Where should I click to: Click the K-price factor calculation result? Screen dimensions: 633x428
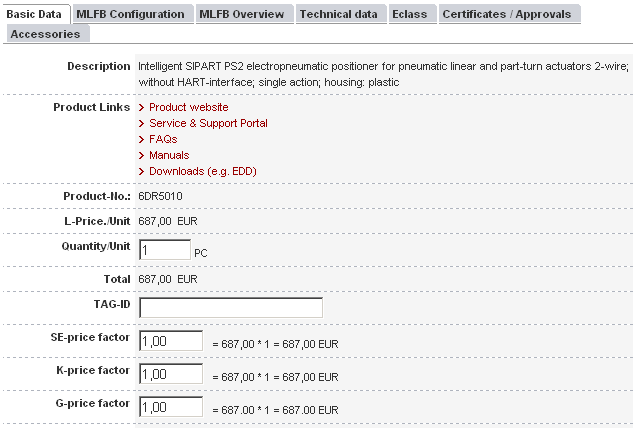275,377
